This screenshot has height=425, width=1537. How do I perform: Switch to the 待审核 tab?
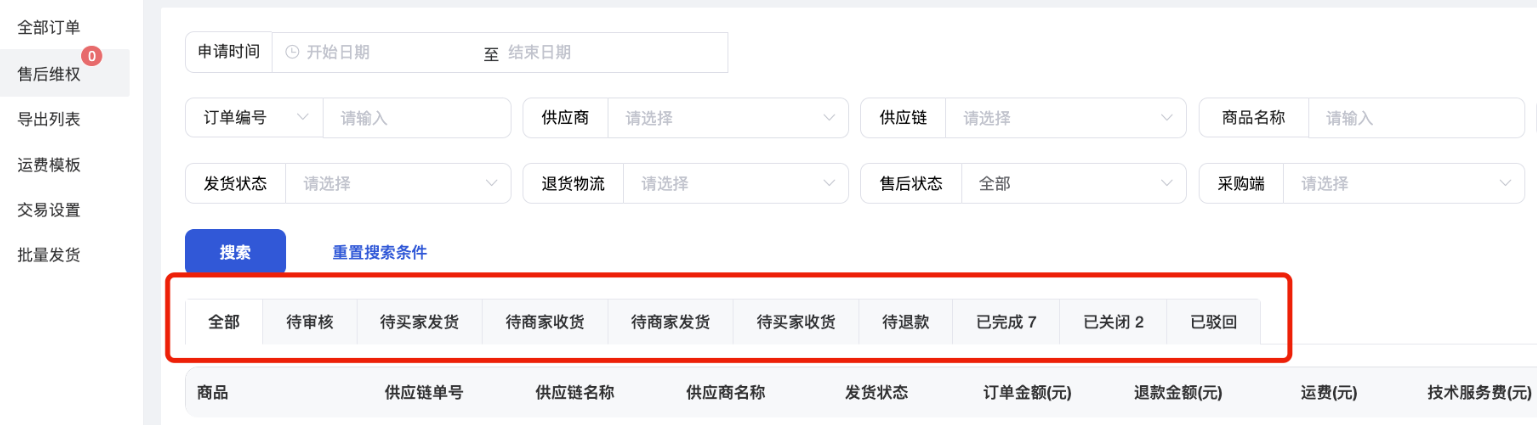click(309, 322)
